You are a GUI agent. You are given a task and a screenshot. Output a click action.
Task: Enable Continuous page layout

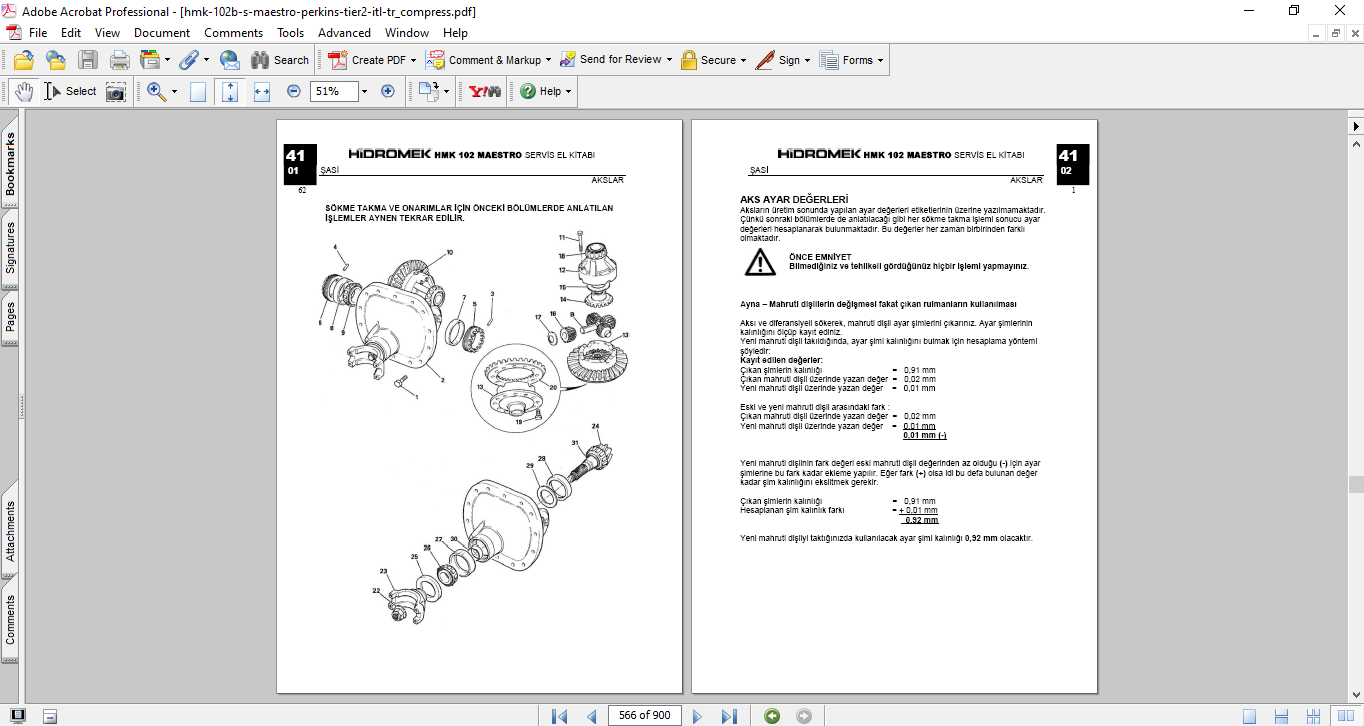pyautogui.click(x=1281, y=716)
